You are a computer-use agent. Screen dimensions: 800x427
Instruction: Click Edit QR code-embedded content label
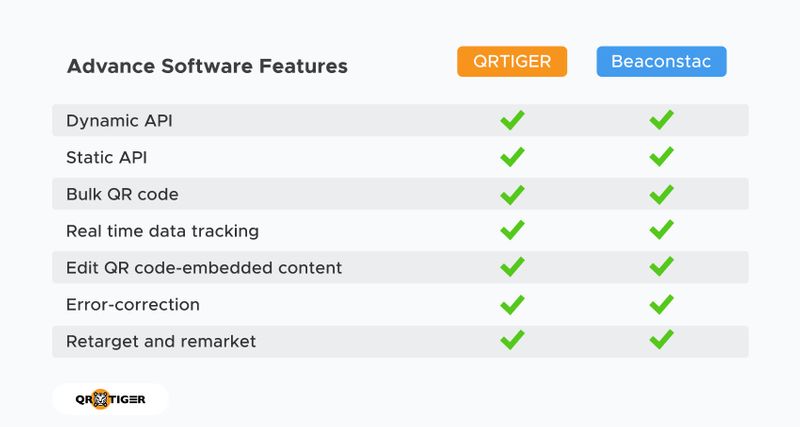pyautogui.click(x=204, y=267)
